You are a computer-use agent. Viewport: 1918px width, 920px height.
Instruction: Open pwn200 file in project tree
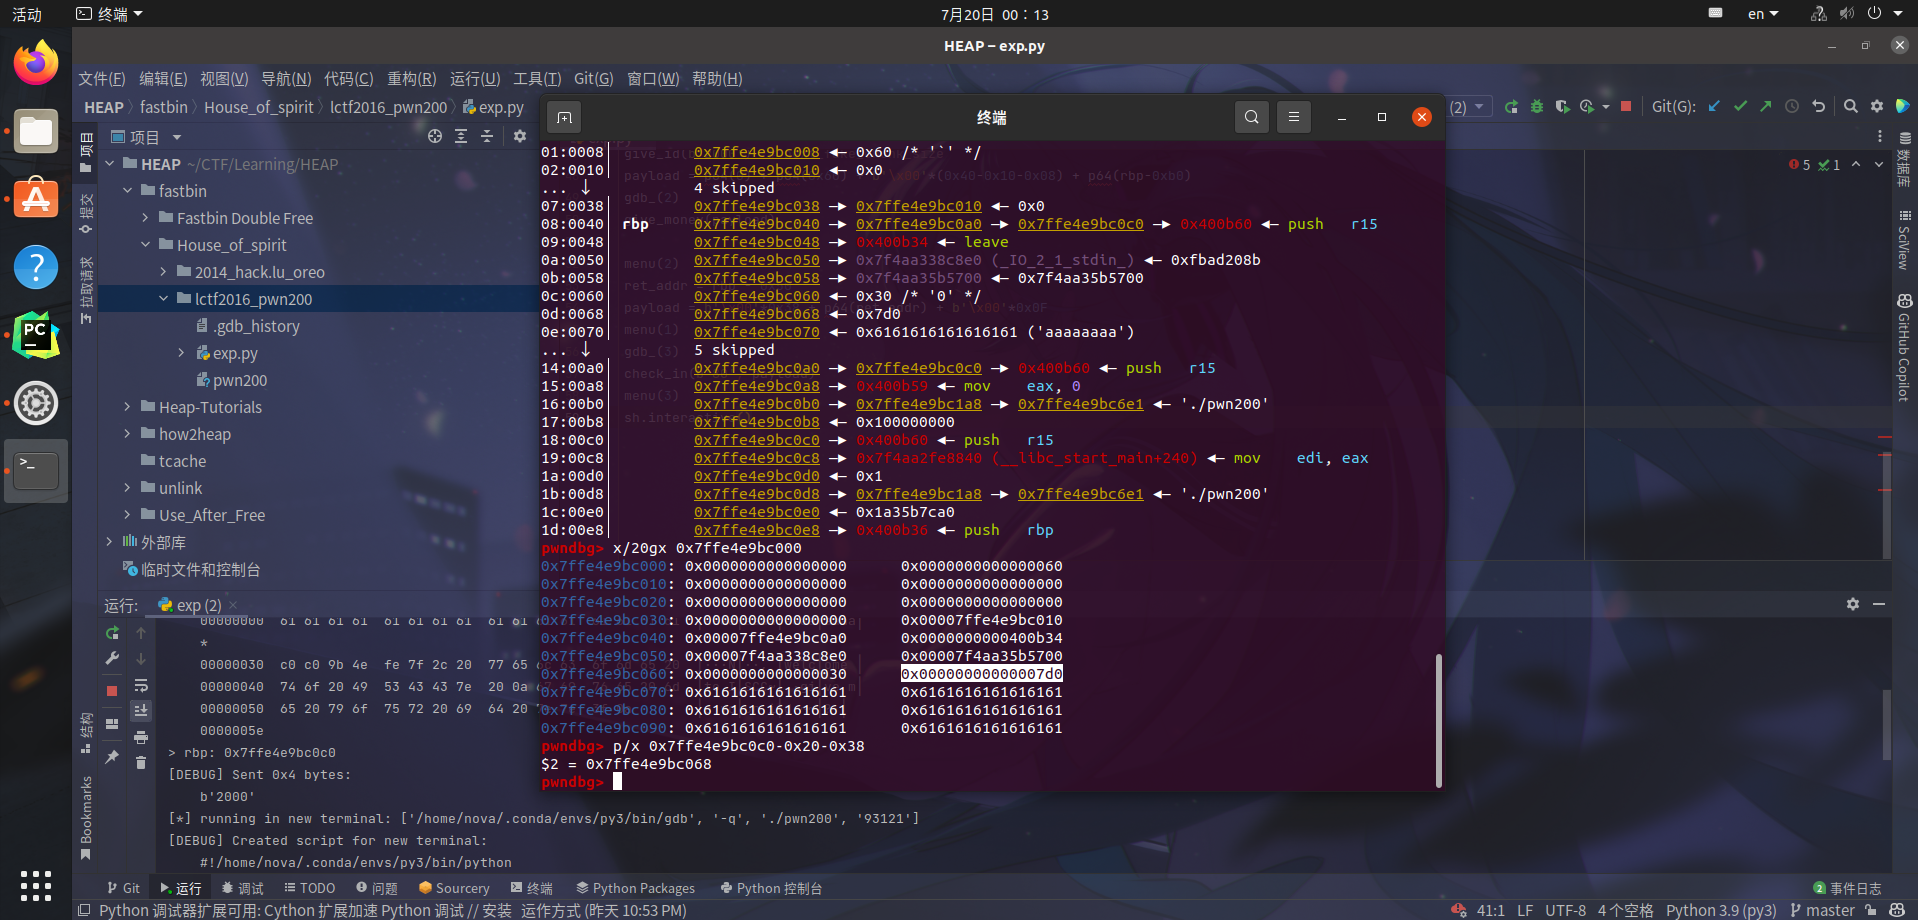pos(239,380)
